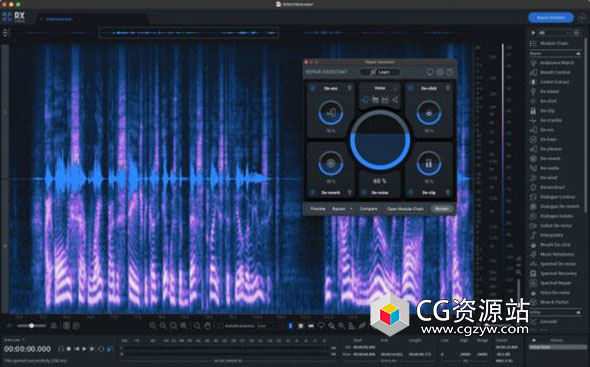Toggle De-reverb listen ear icon

[x=350, y=193]
